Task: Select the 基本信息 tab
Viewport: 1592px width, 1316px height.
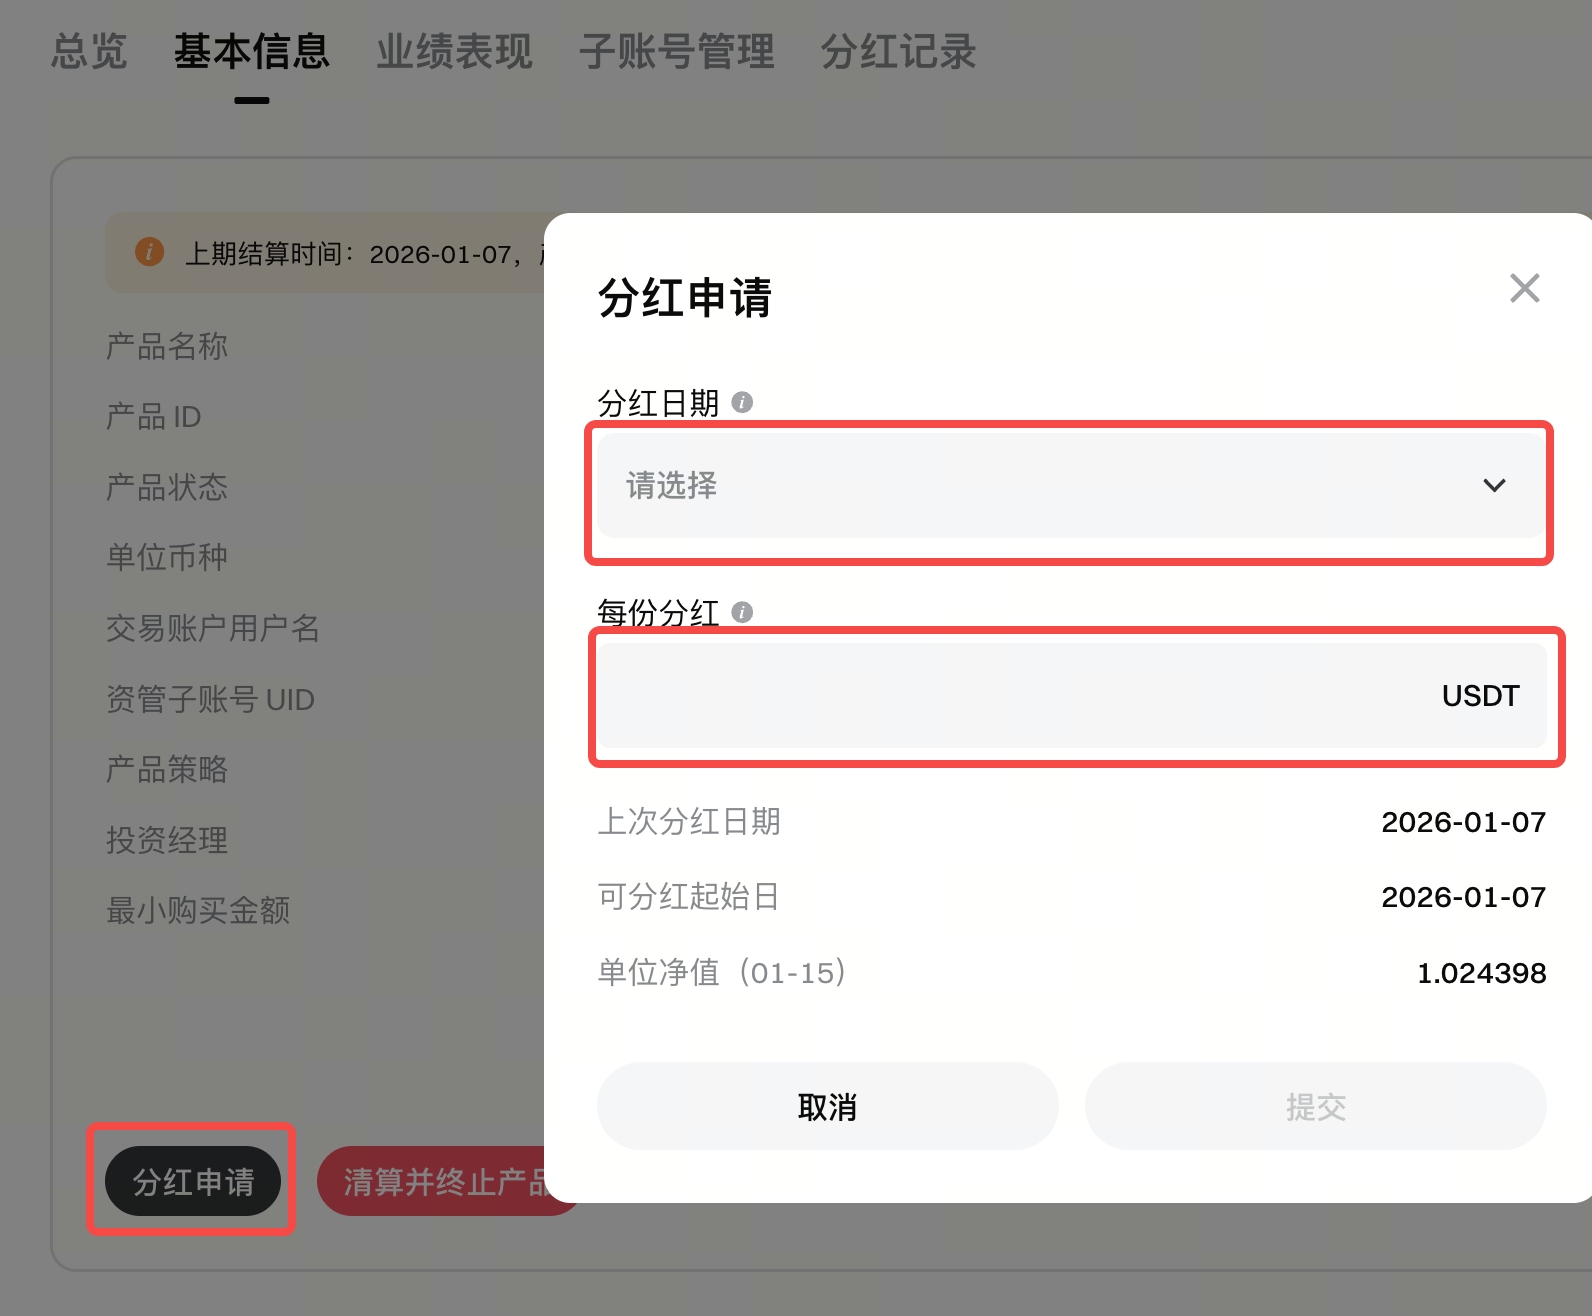Action: pos(251,52)
